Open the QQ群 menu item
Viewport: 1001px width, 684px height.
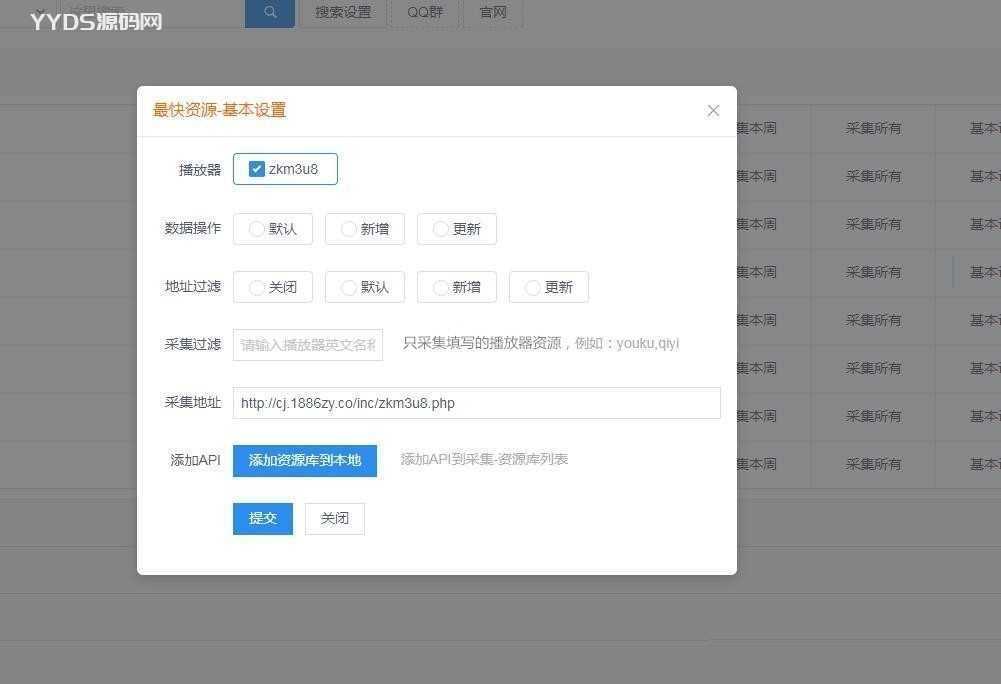point(424,13)
